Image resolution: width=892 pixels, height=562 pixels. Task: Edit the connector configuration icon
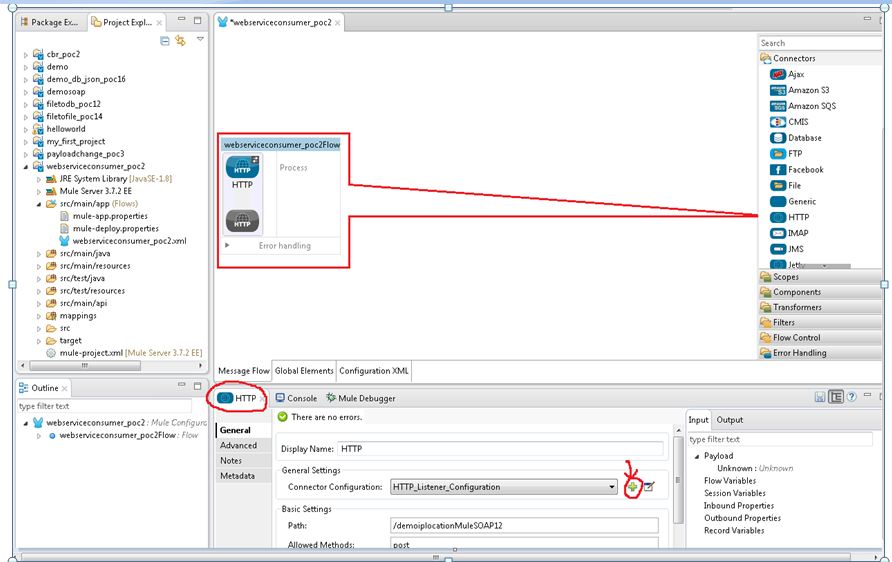click(649, 487)
